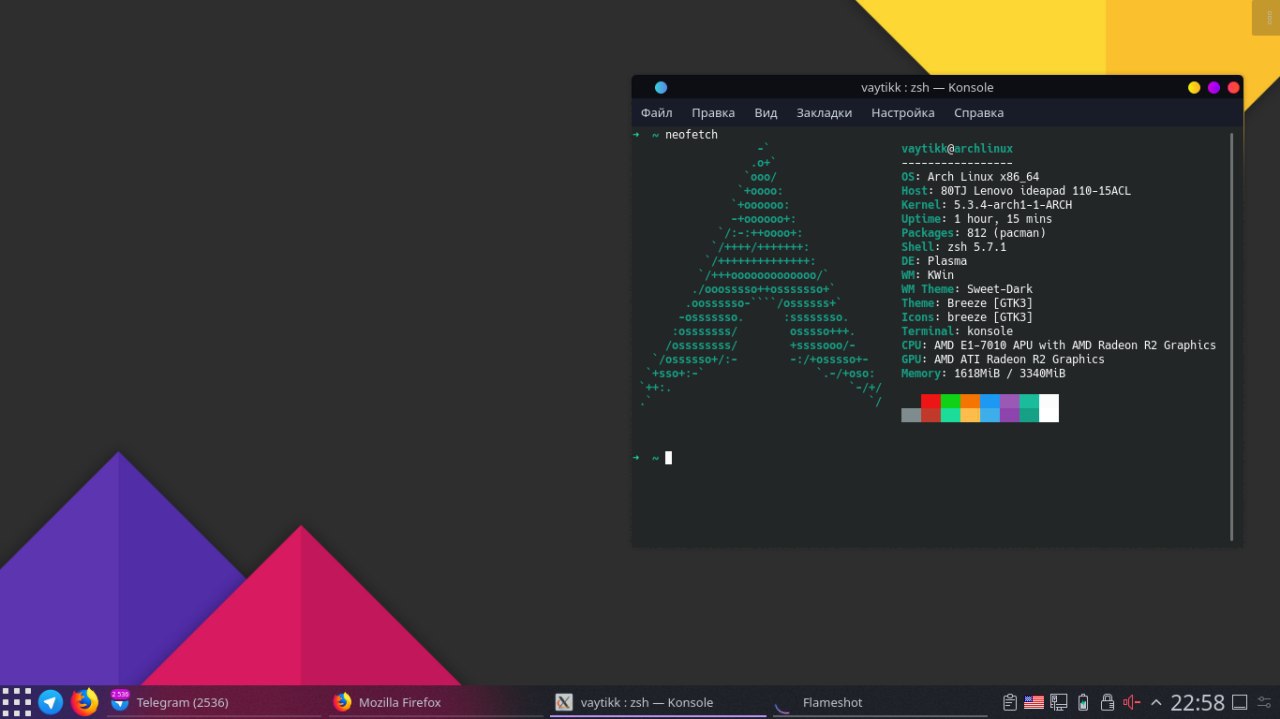
Task: Click the 'Theme: Breeze [GTK3]' line
Action: tap(967, 303)
